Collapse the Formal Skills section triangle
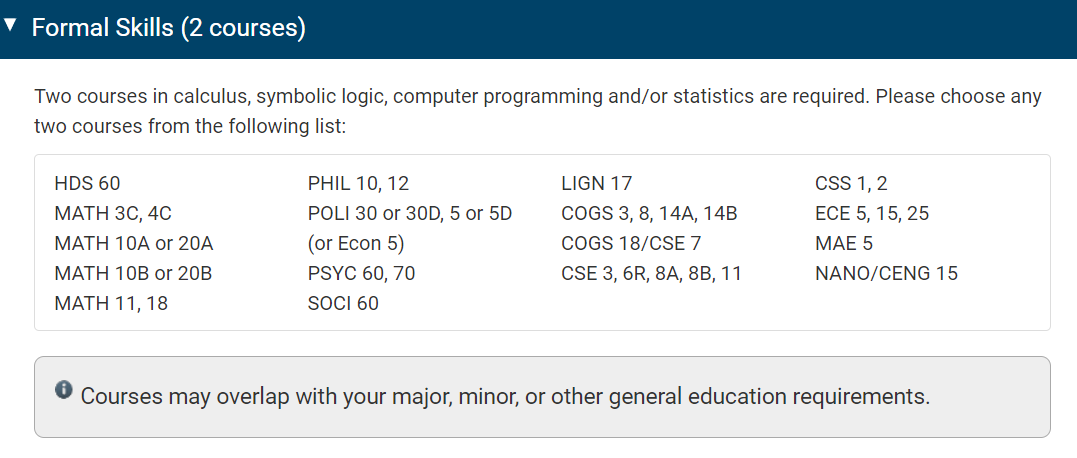The image size is (1077, 458). (9, 26)
